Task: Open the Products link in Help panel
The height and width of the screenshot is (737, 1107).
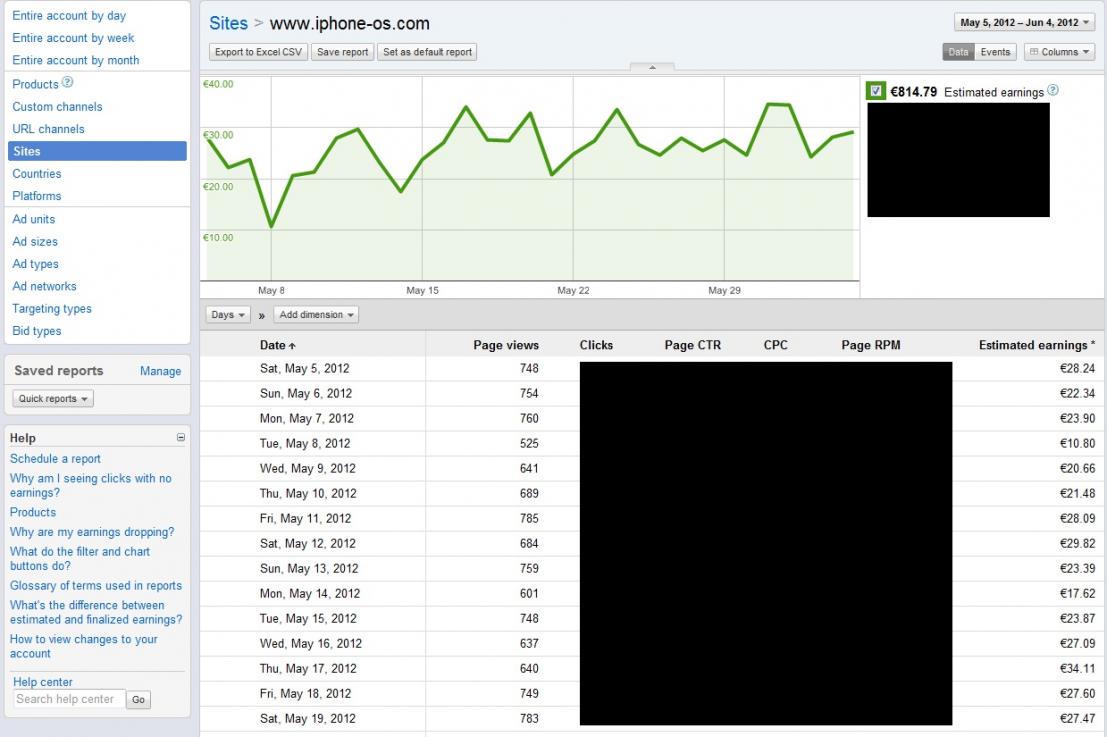Action: 32,513
